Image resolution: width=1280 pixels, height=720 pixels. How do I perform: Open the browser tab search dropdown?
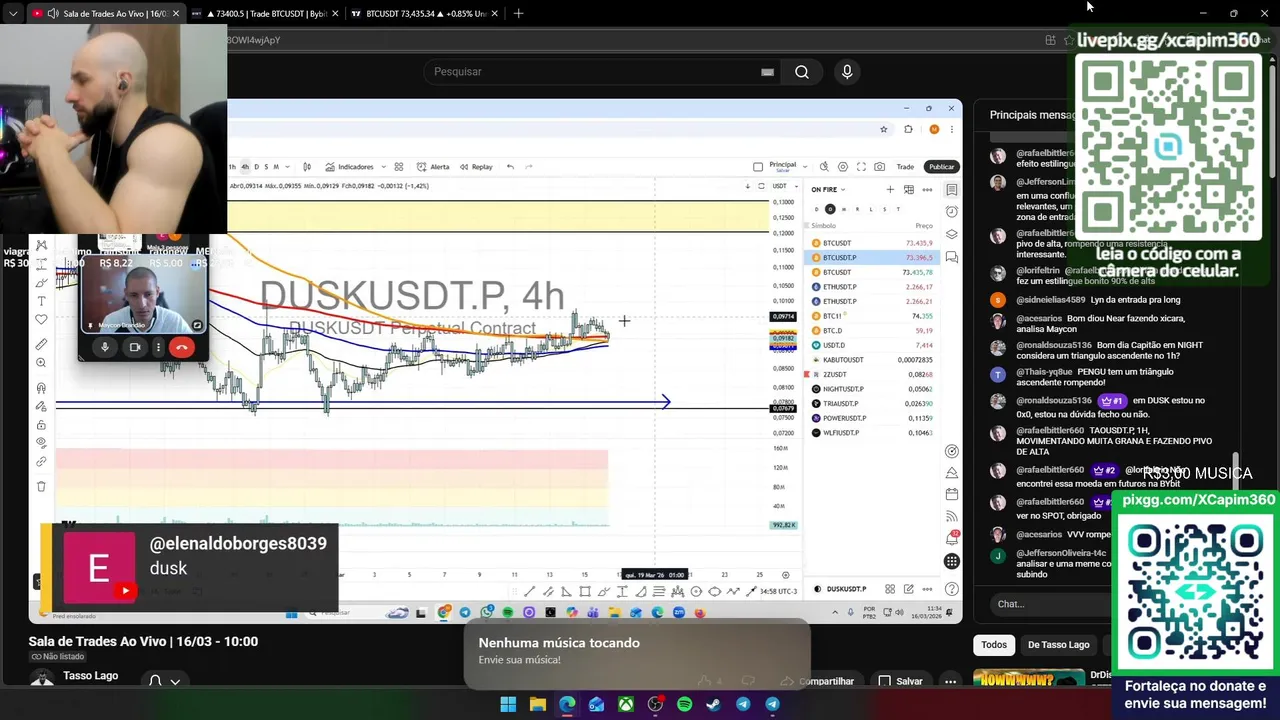tap(13, 13)
